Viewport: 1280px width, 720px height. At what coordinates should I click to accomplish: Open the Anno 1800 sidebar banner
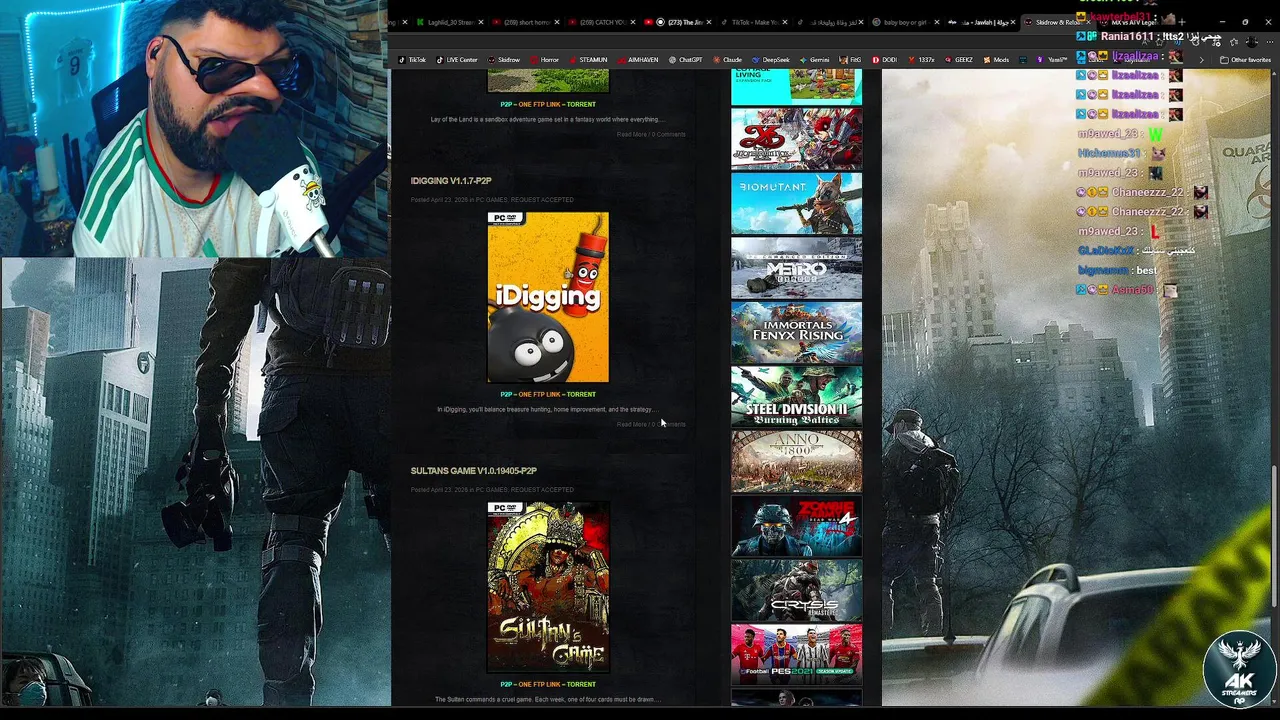click(796, 461)
